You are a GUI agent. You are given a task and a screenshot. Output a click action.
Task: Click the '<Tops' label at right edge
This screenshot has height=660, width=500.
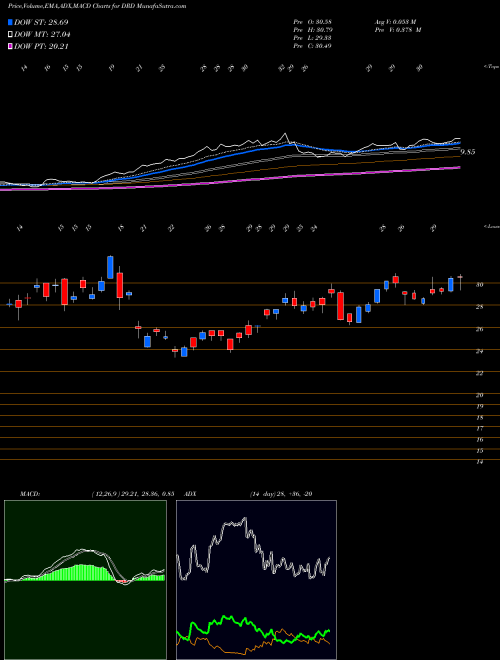coord(491,67)
